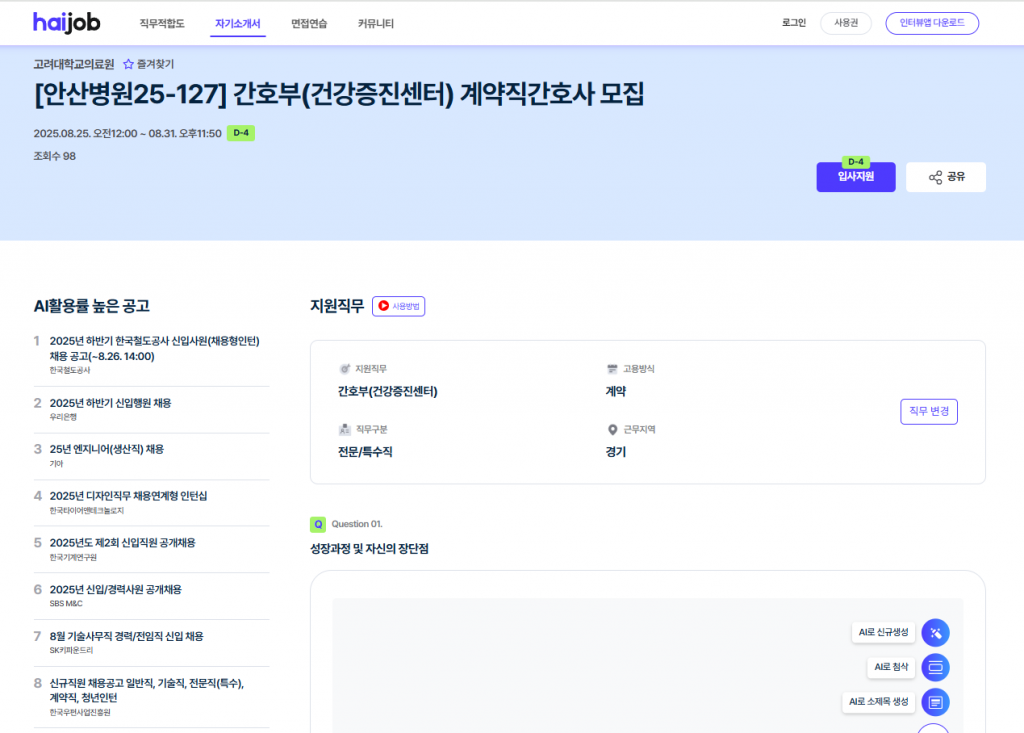This screenshot has height=733, width=1024.
Task: Click AI로 첨삭 label
Action: tap(891, 667)
